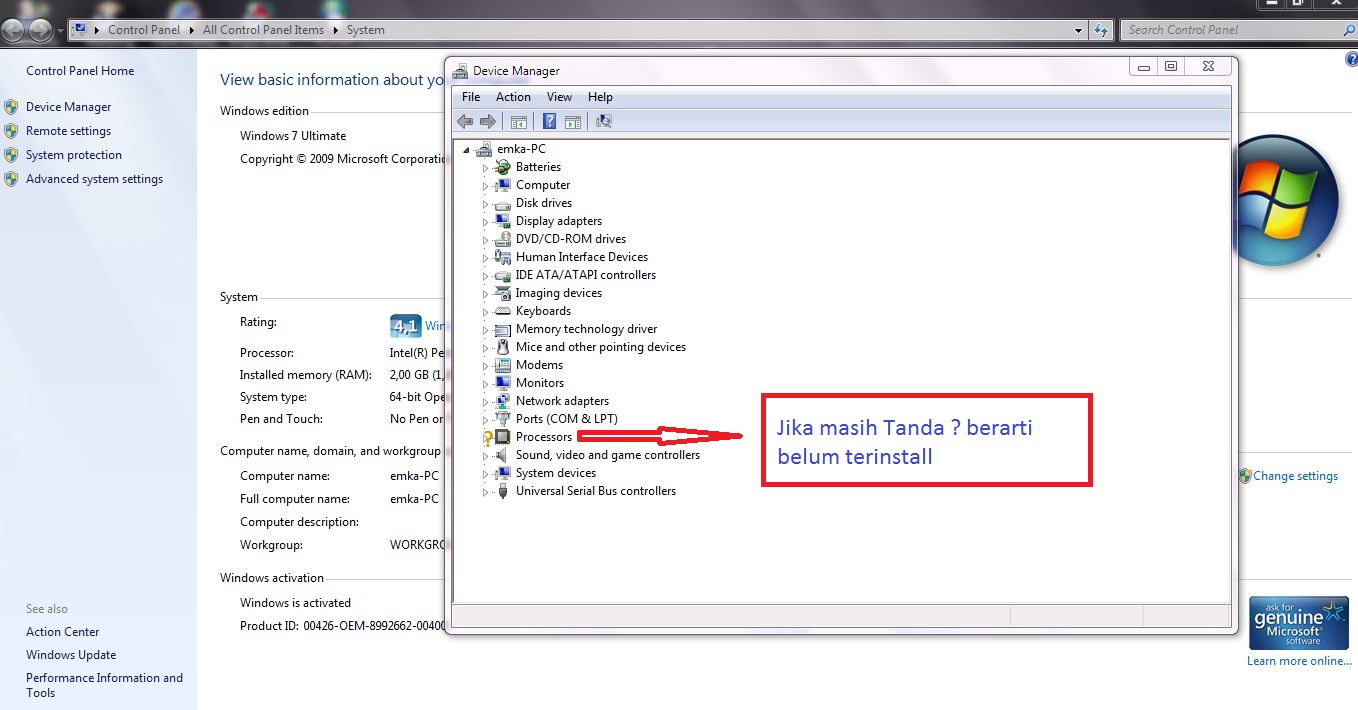
Task: Expand the System devices node
Action: (486, 474)
